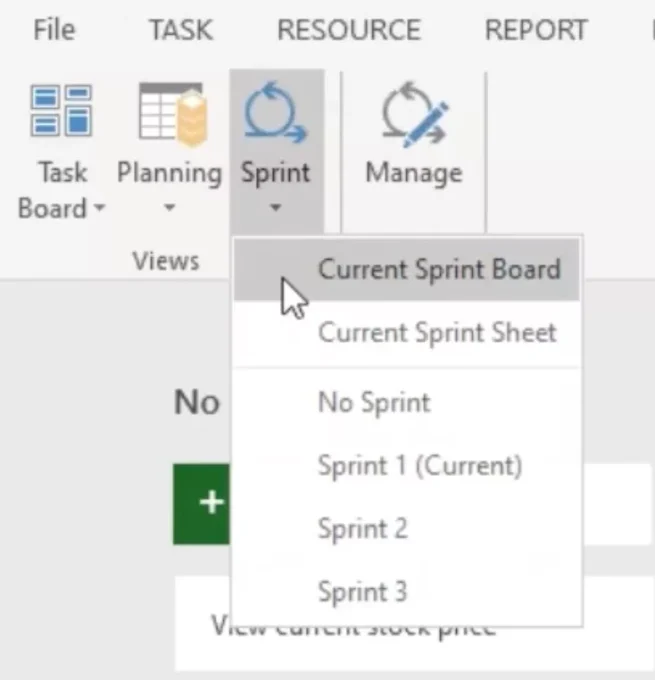This screenshot has height=680, width=655.
Task: Expand the Task Board dropdown arrow
Action: pyautogui.click(x=100, y=207)
